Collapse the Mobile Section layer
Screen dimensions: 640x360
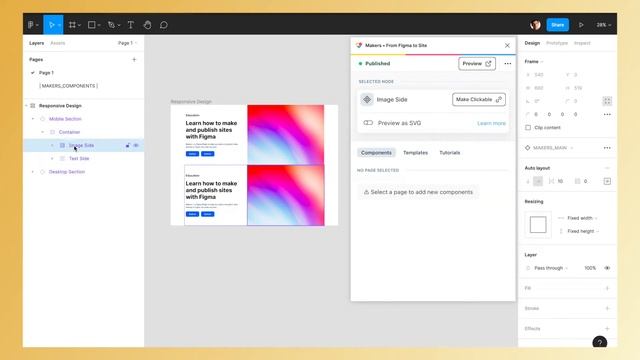click(33, 119)
